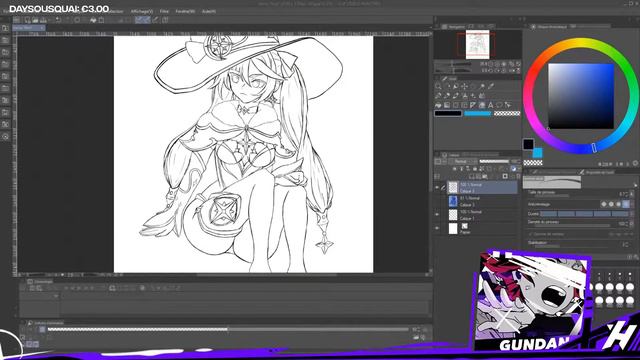
Task: Select the Auto select wand tool
Action: [x=482, y=86]
